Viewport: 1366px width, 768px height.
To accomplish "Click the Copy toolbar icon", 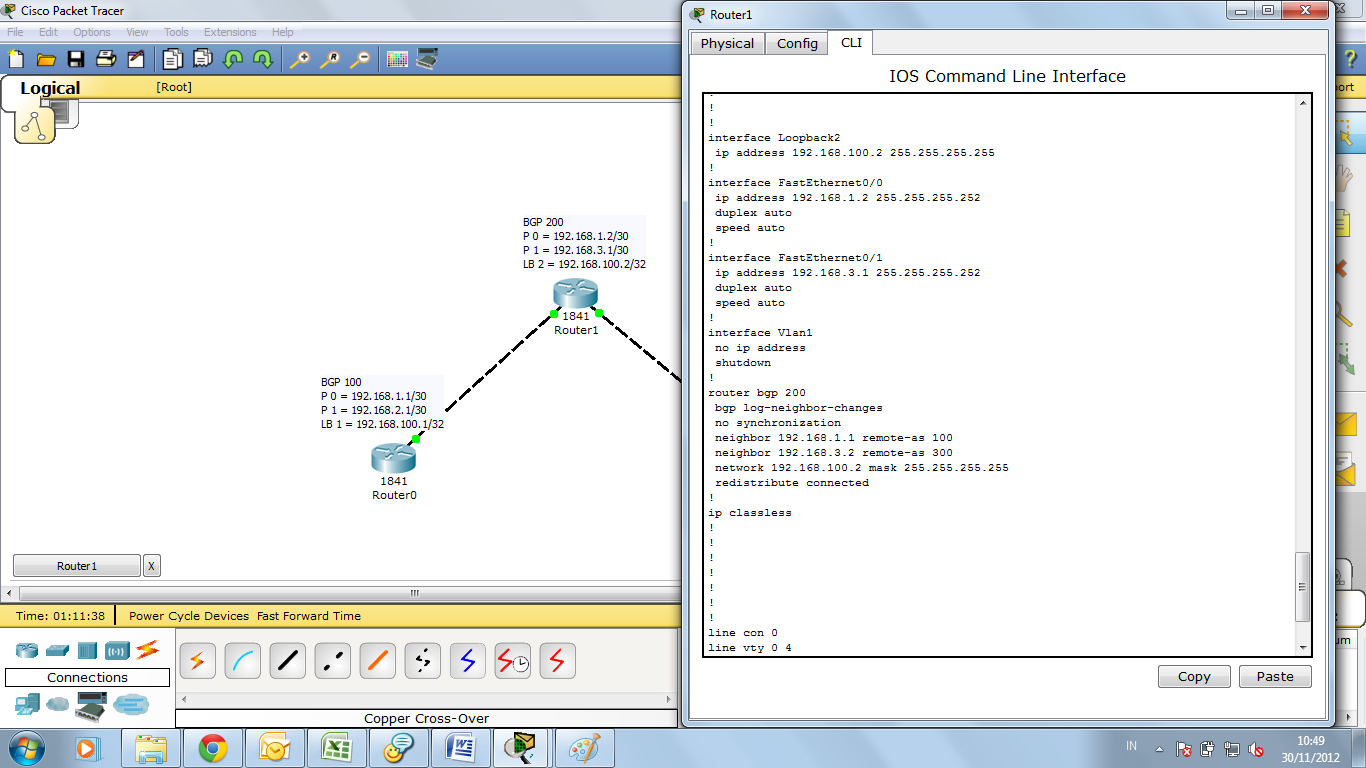I will (x=173, y=59).
